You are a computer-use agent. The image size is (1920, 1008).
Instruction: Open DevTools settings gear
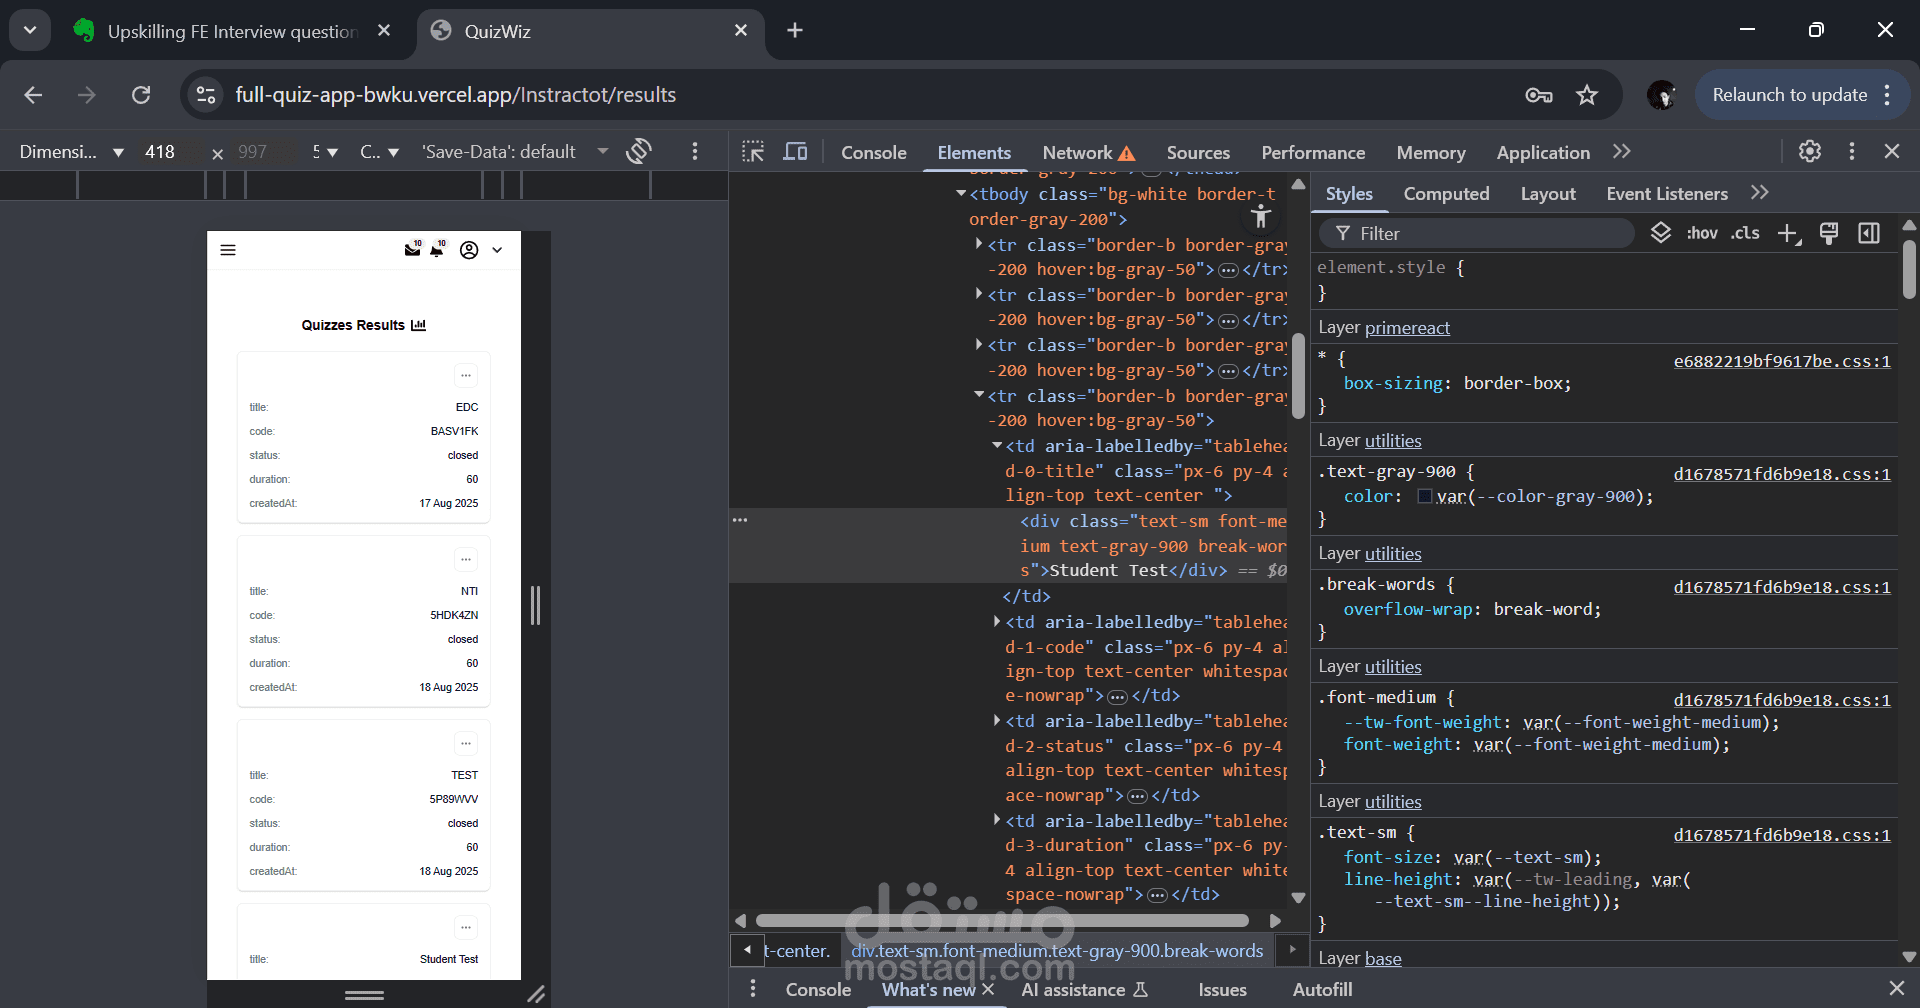click(1810, 151)
